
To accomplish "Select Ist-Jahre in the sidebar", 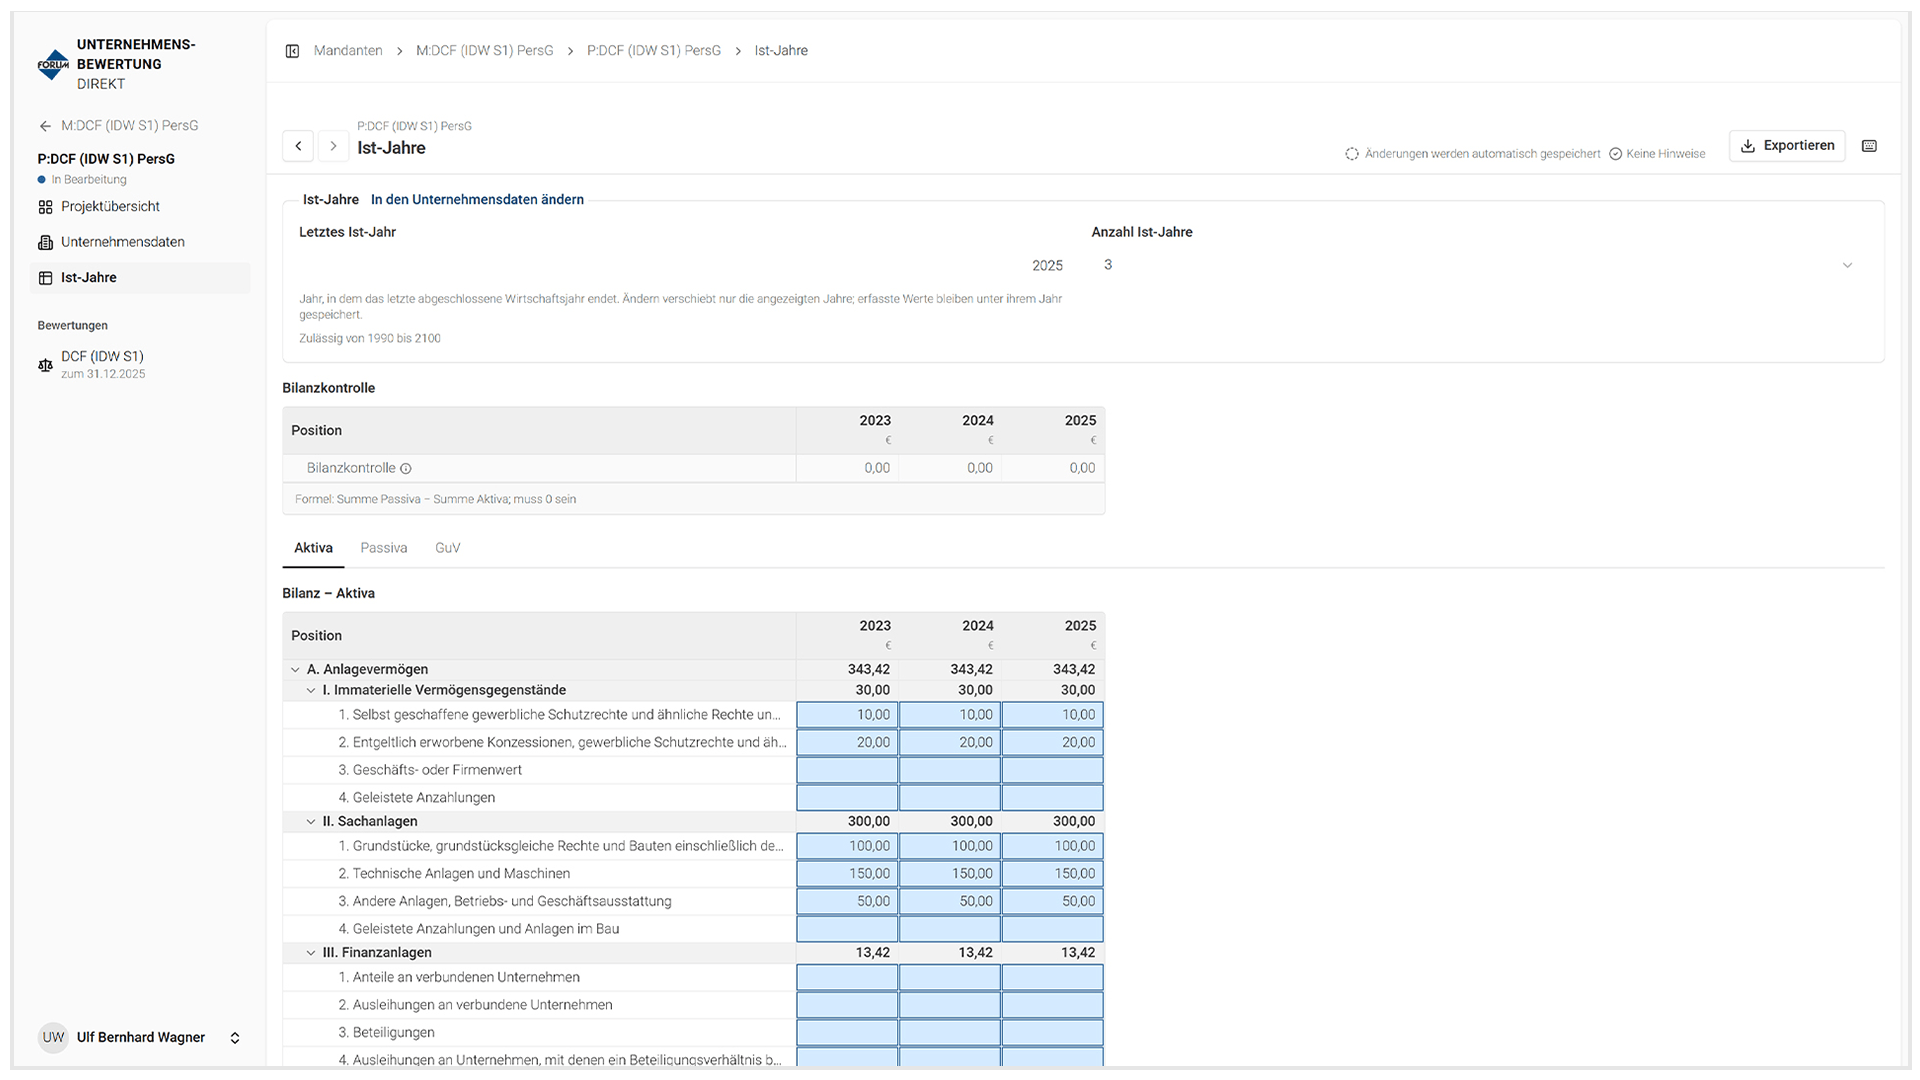I will 140,278.
